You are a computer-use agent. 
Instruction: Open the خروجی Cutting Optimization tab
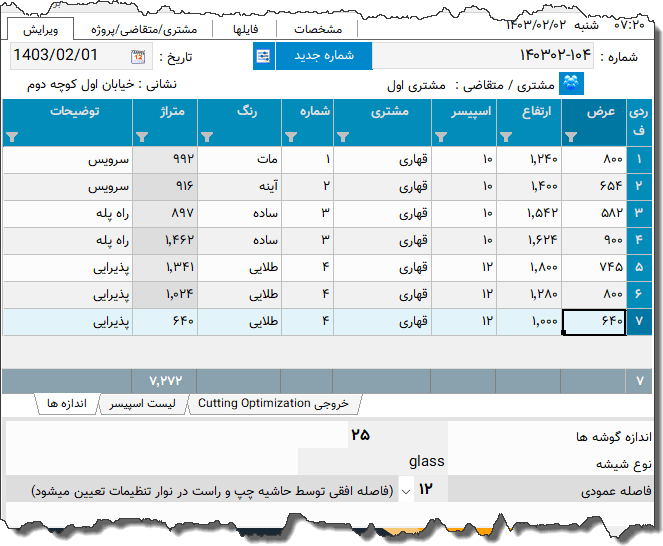[x=274, y=404]
